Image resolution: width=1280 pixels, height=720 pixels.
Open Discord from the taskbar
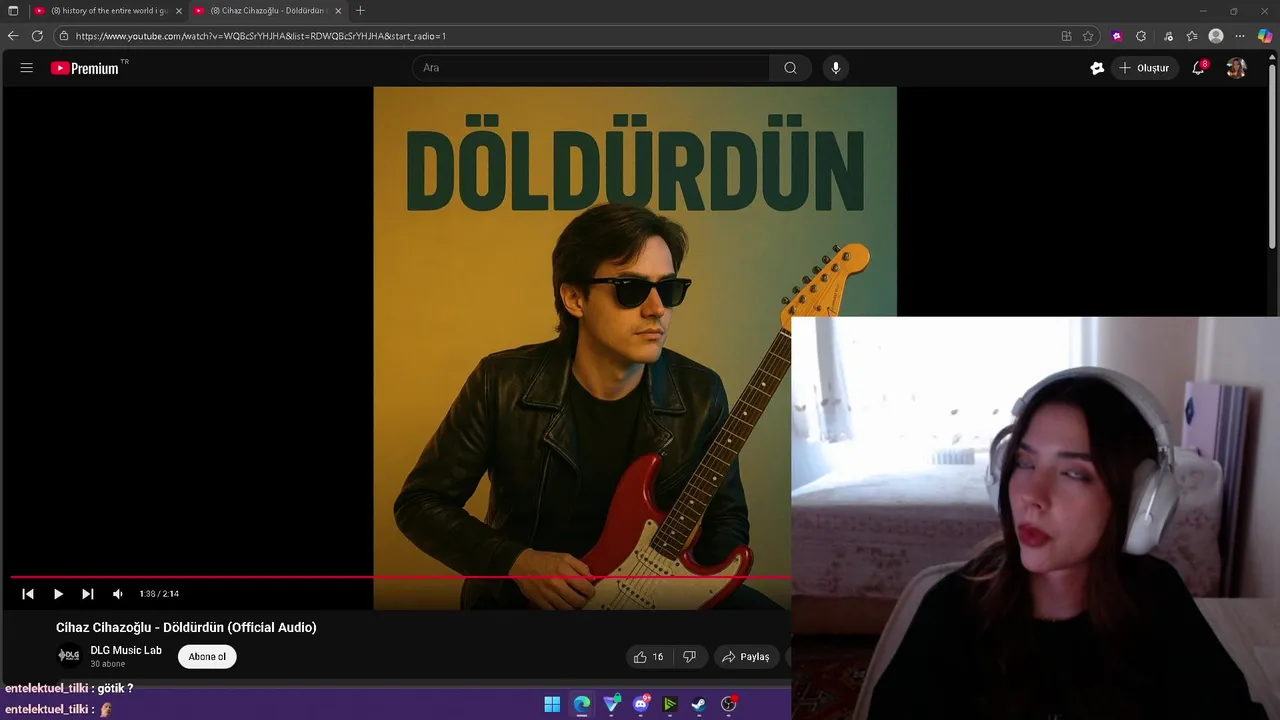(x=641, y=704)
